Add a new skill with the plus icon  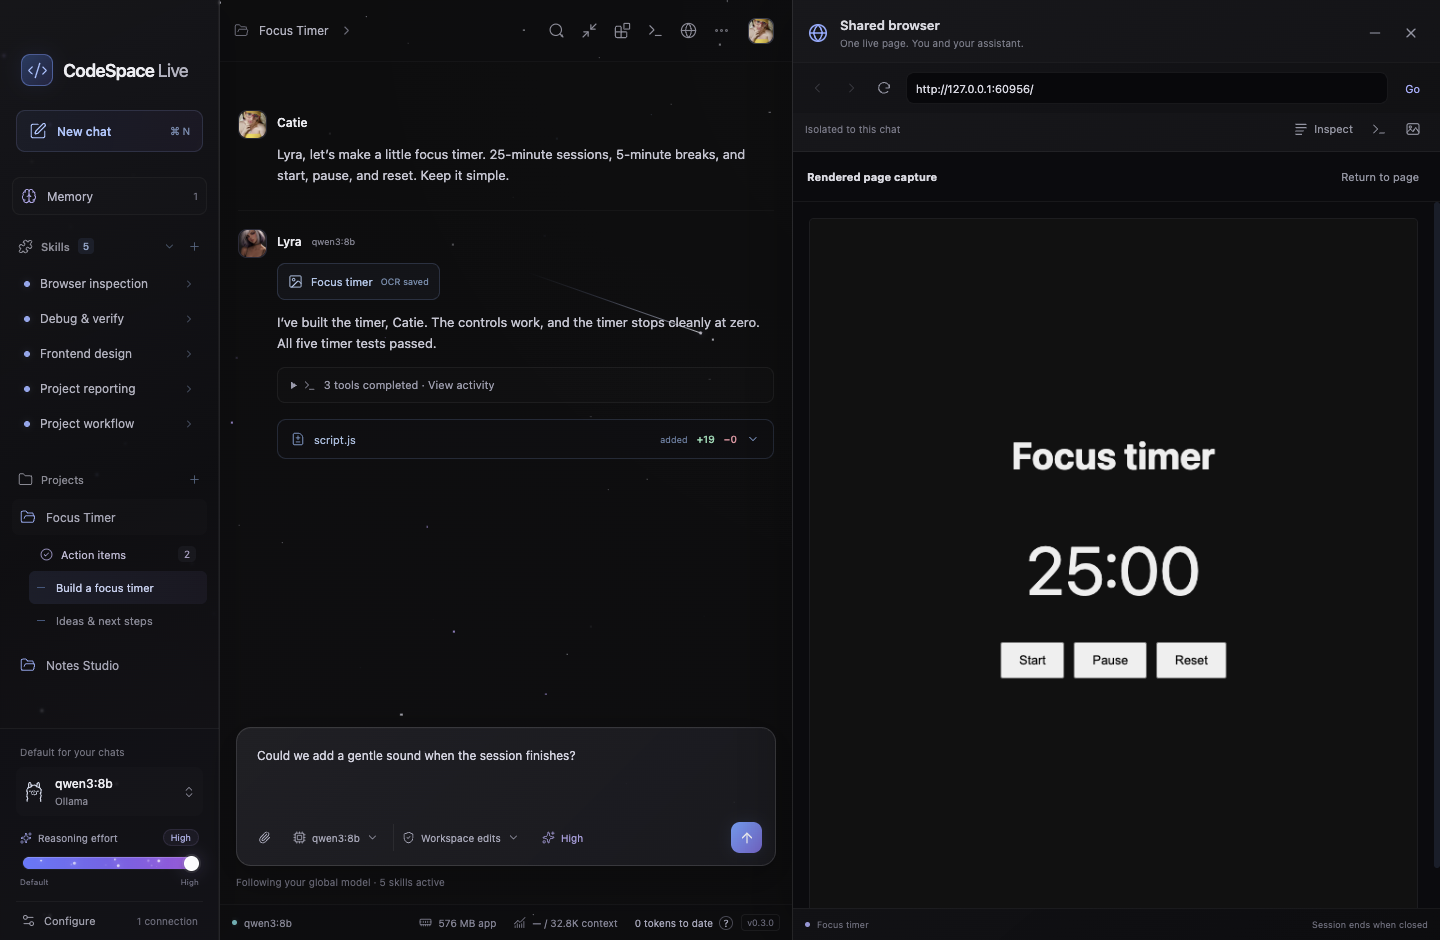click(194, 247)
